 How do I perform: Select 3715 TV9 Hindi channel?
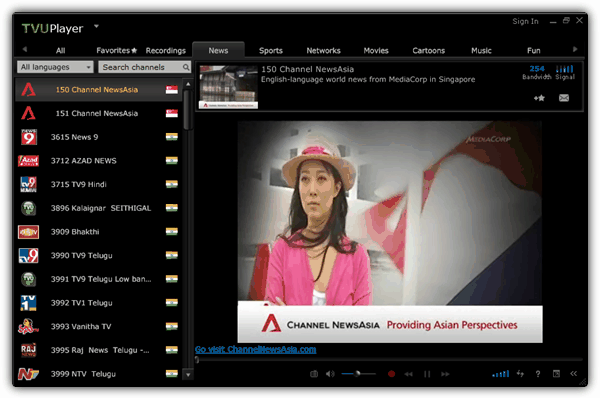pyautogui.click(x=99, y=184)
